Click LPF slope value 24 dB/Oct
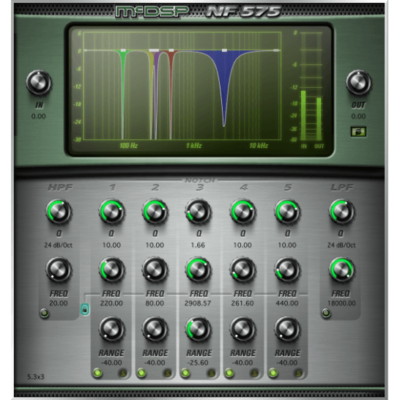Screen dimensions: 400x400 tap(341, 245)
